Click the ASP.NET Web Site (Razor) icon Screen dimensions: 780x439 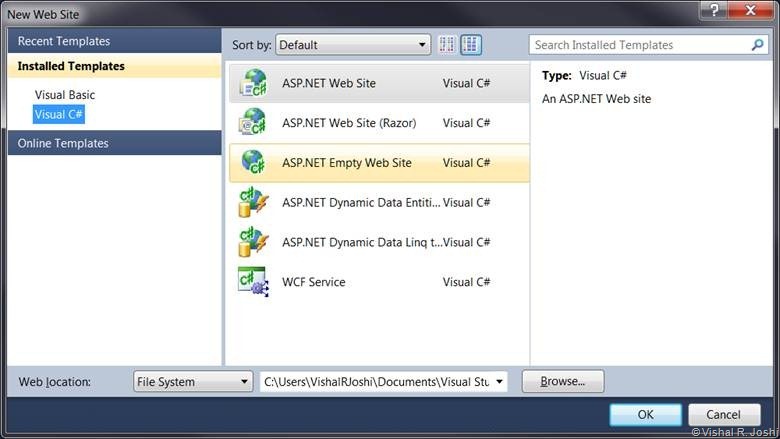252,123
